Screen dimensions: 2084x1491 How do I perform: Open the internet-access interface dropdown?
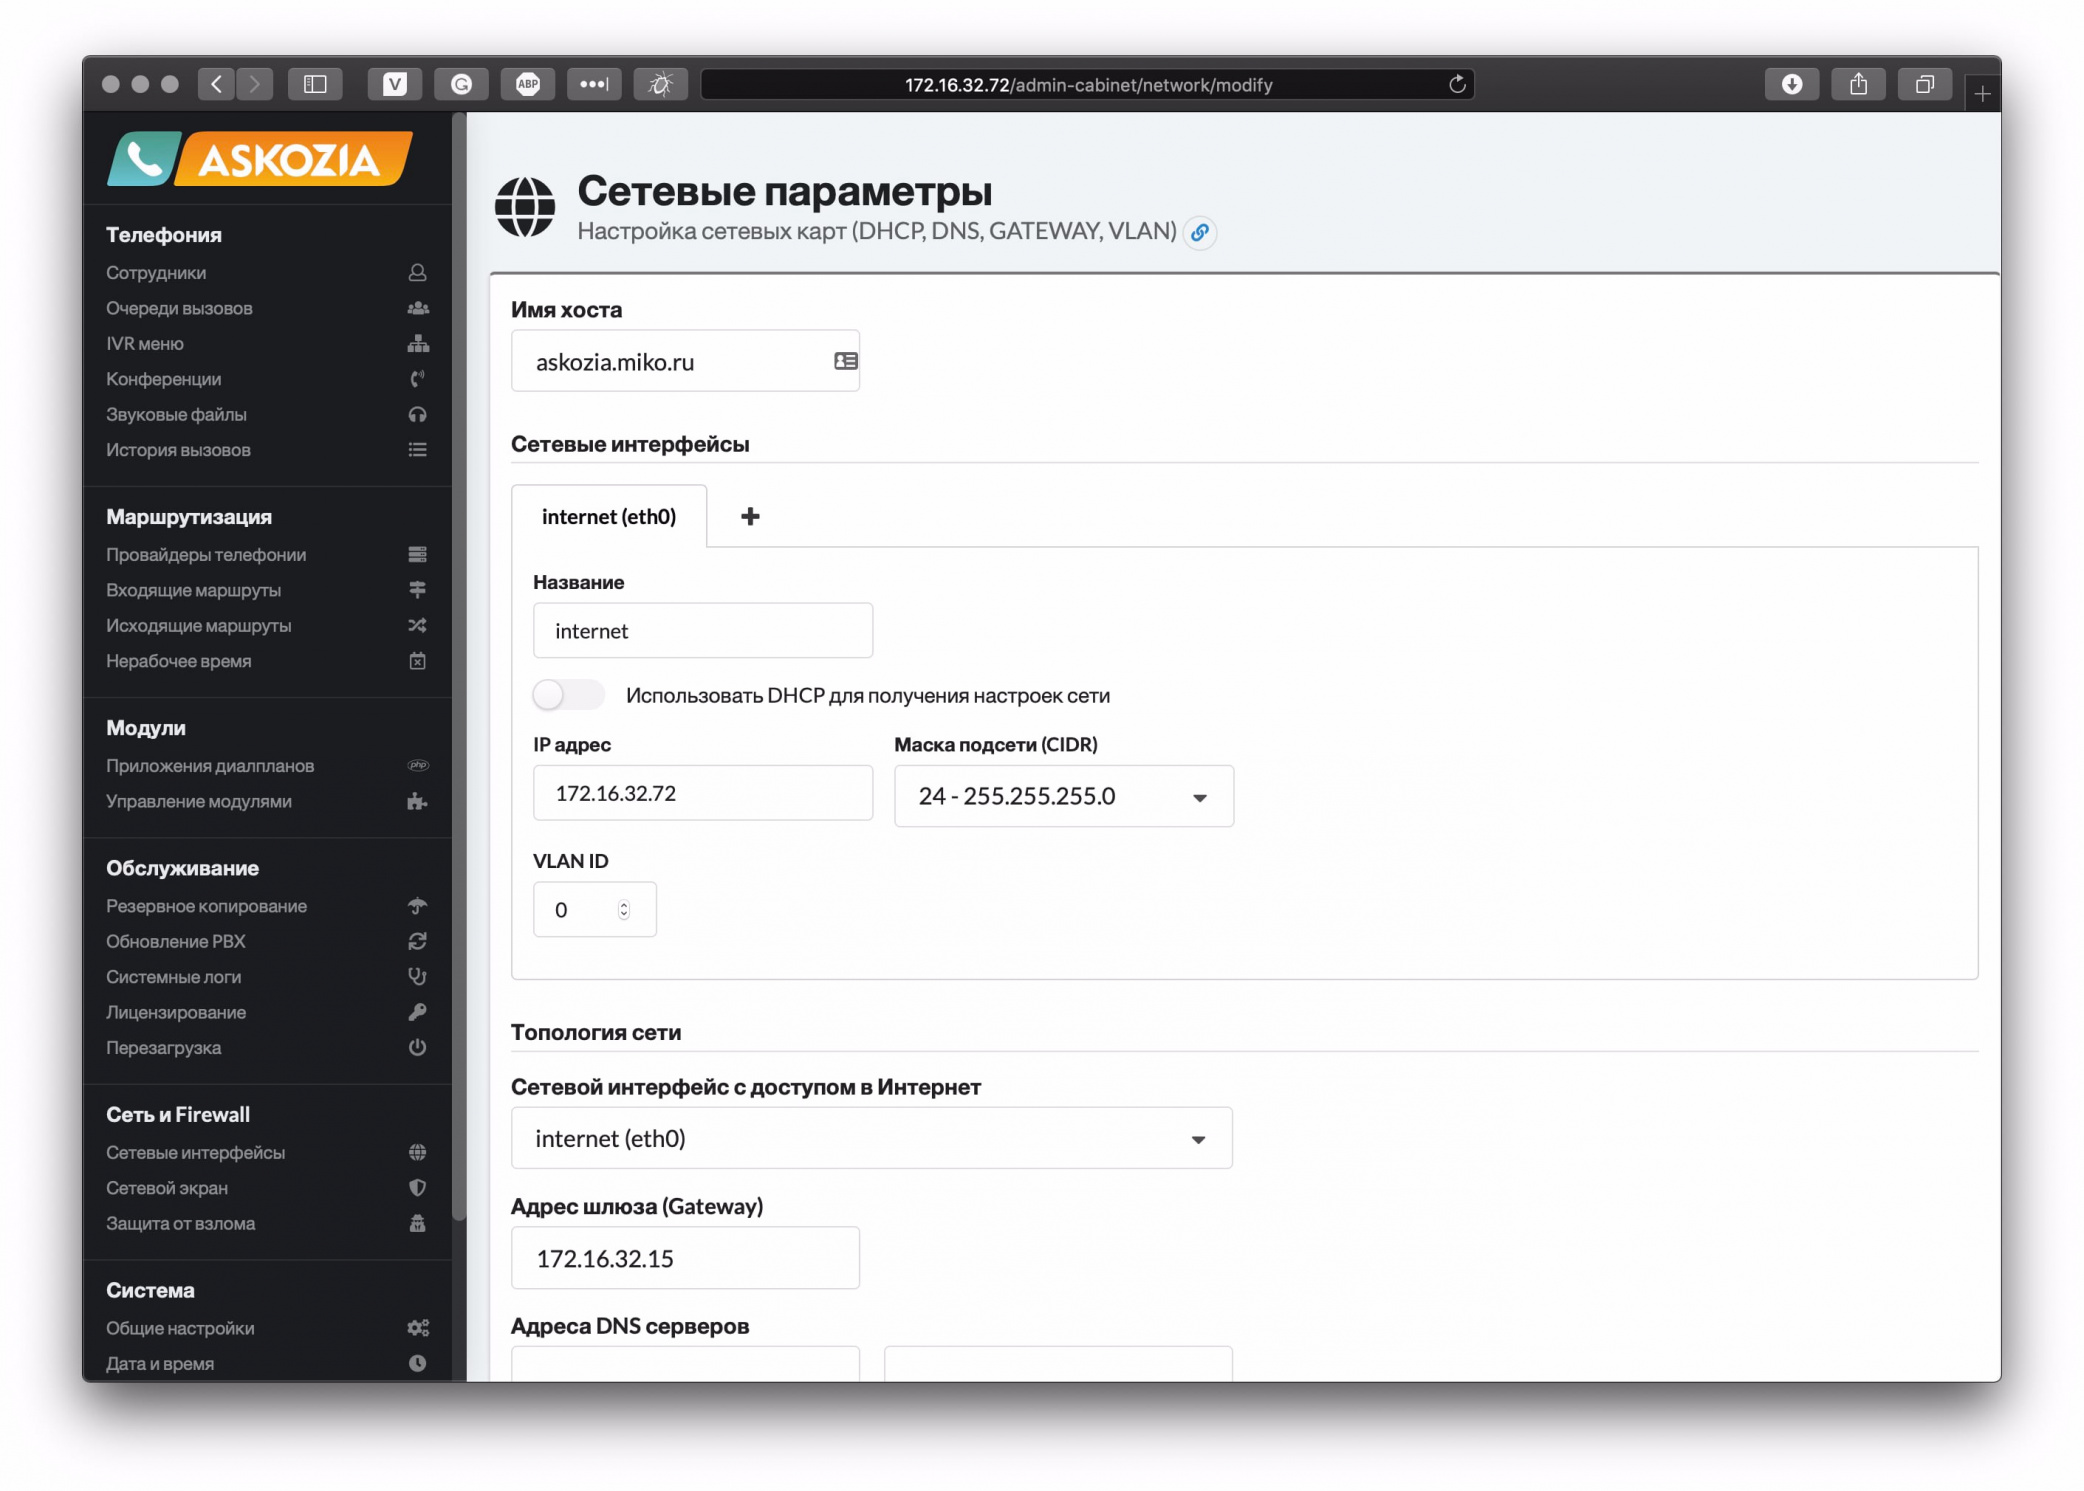(x=1196, y=1138)
